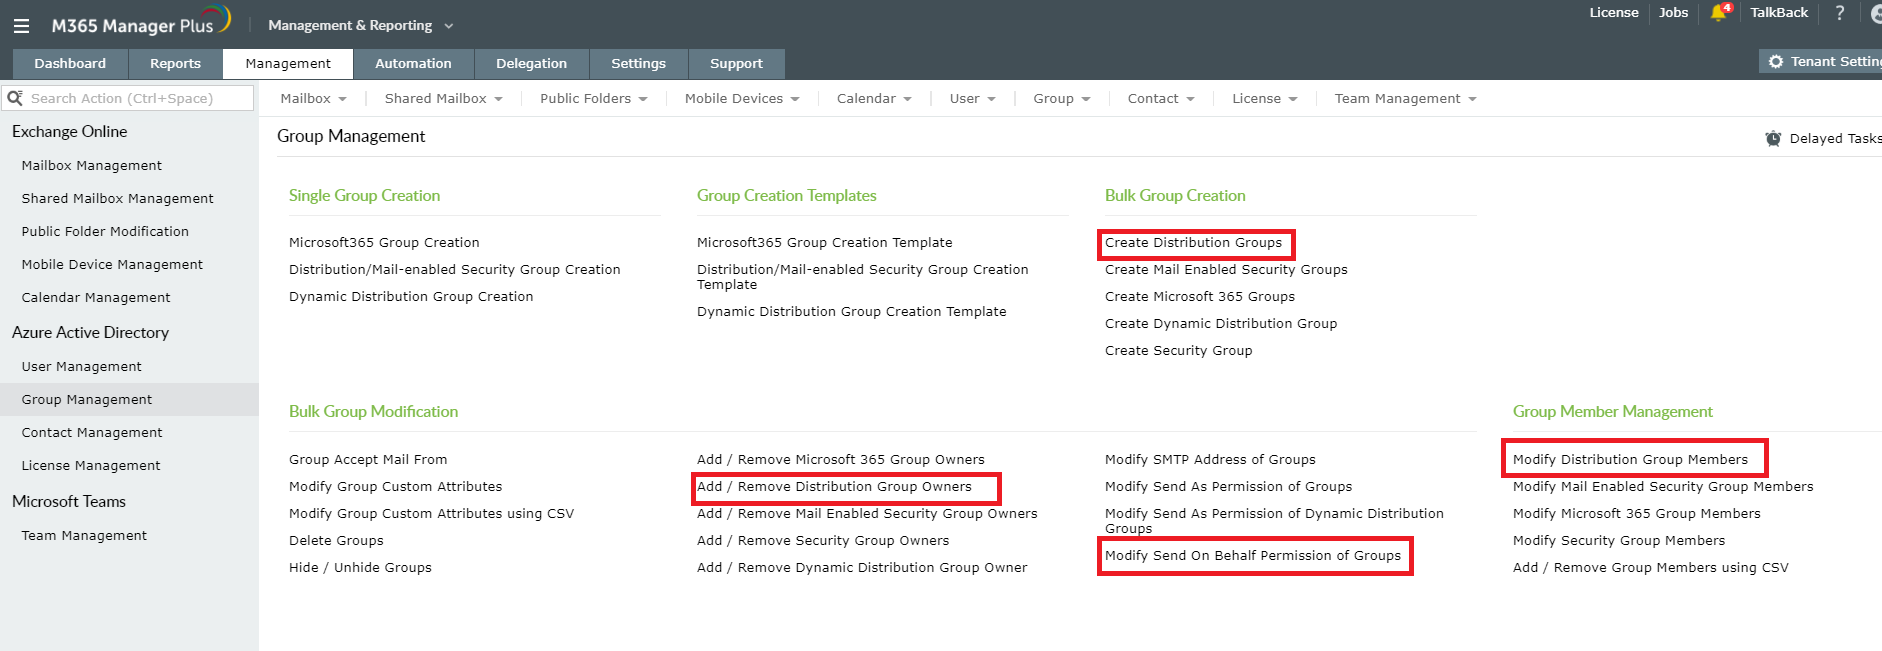Click the Tenant Settings gear icon
Viewport: 1882px width, 651px height.
[1776, 62]
